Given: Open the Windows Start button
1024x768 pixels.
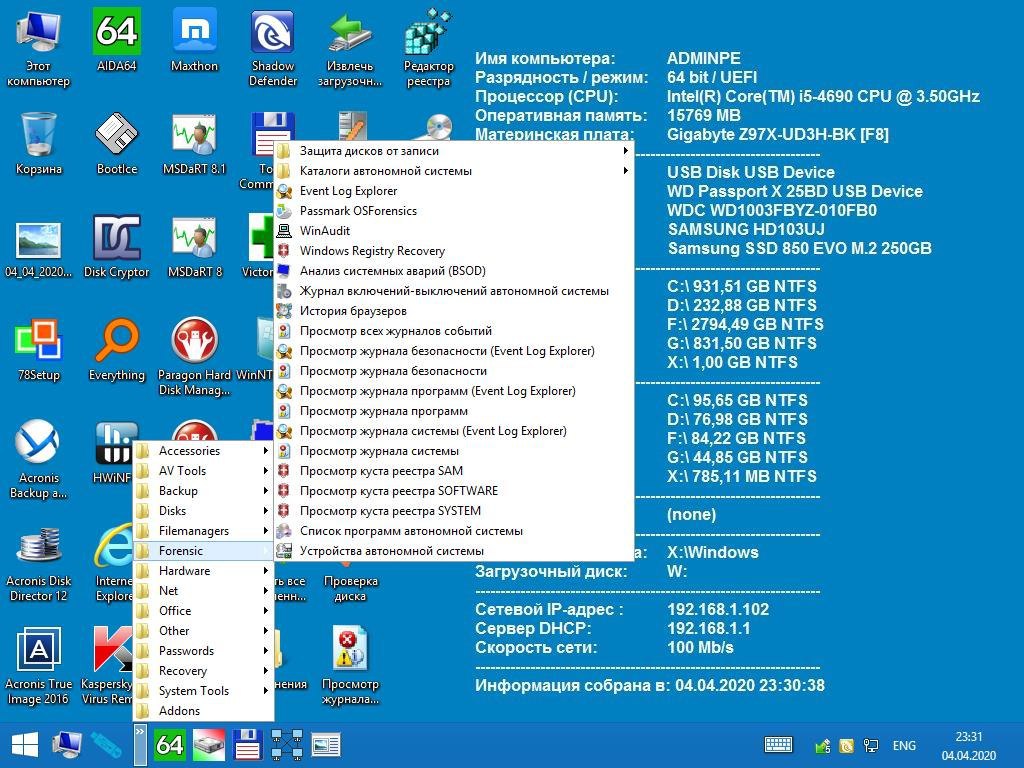Looking at the screenshot, I should click(x=25, y=744).
